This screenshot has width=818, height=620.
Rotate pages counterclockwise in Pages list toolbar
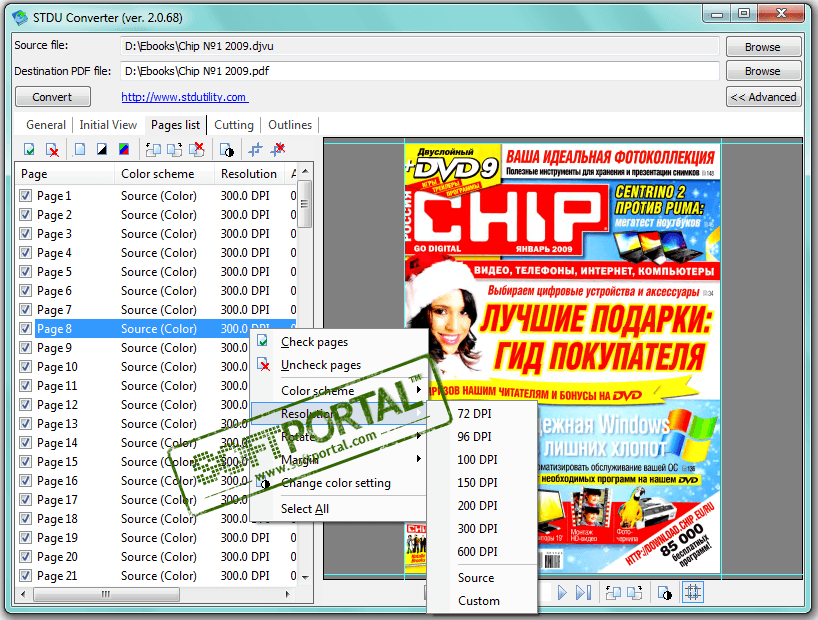pyautogui.click(x=153, y=150)
